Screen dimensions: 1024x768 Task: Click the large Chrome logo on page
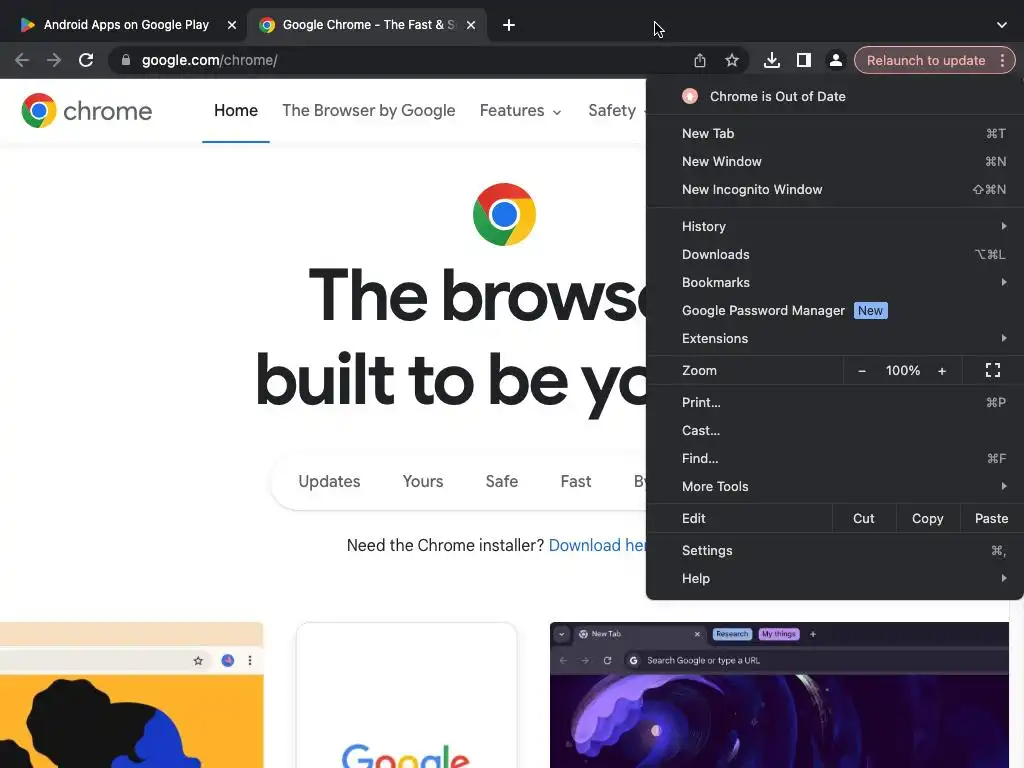(504, 214)
